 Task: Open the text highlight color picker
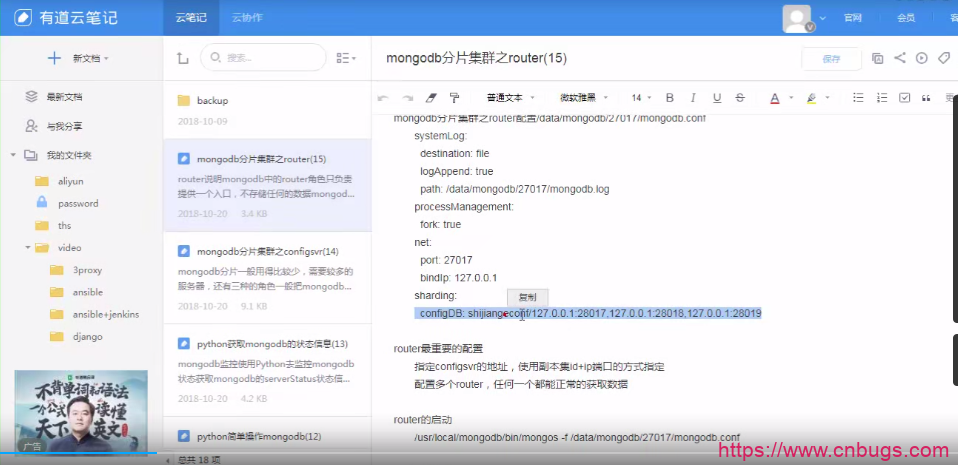tap(811, 98)
